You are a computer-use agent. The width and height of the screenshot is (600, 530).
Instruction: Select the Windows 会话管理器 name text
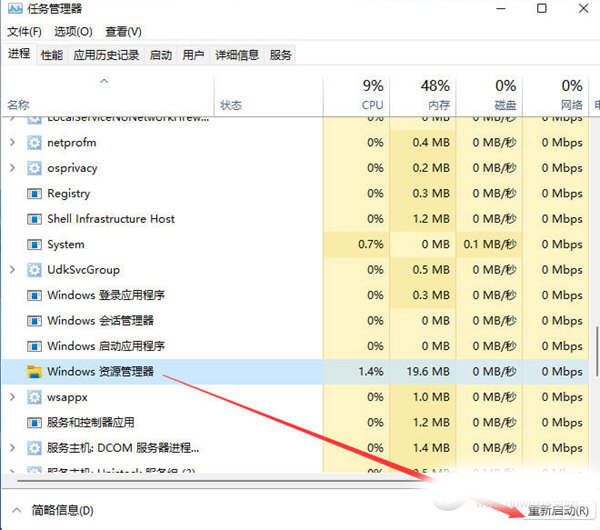pyautogui.click(x=100, y=321)
